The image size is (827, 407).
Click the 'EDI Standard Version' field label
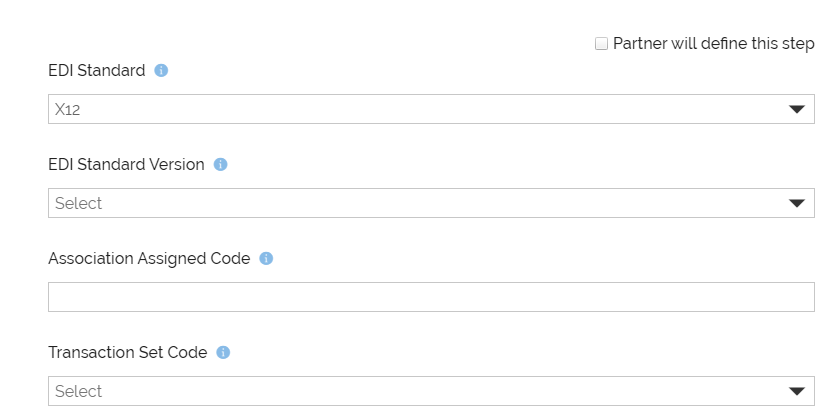[x=126, y=165]
